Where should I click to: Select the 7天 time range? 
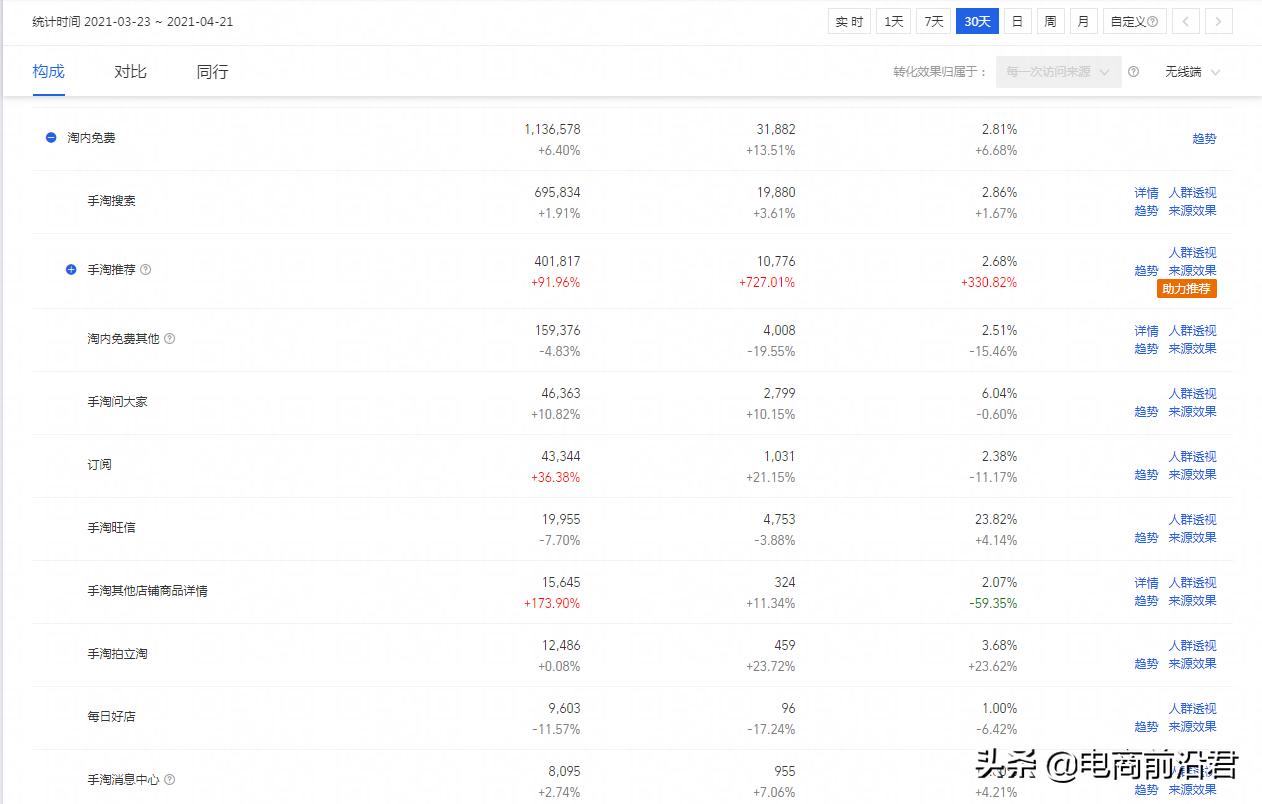[x=934, y=21]
